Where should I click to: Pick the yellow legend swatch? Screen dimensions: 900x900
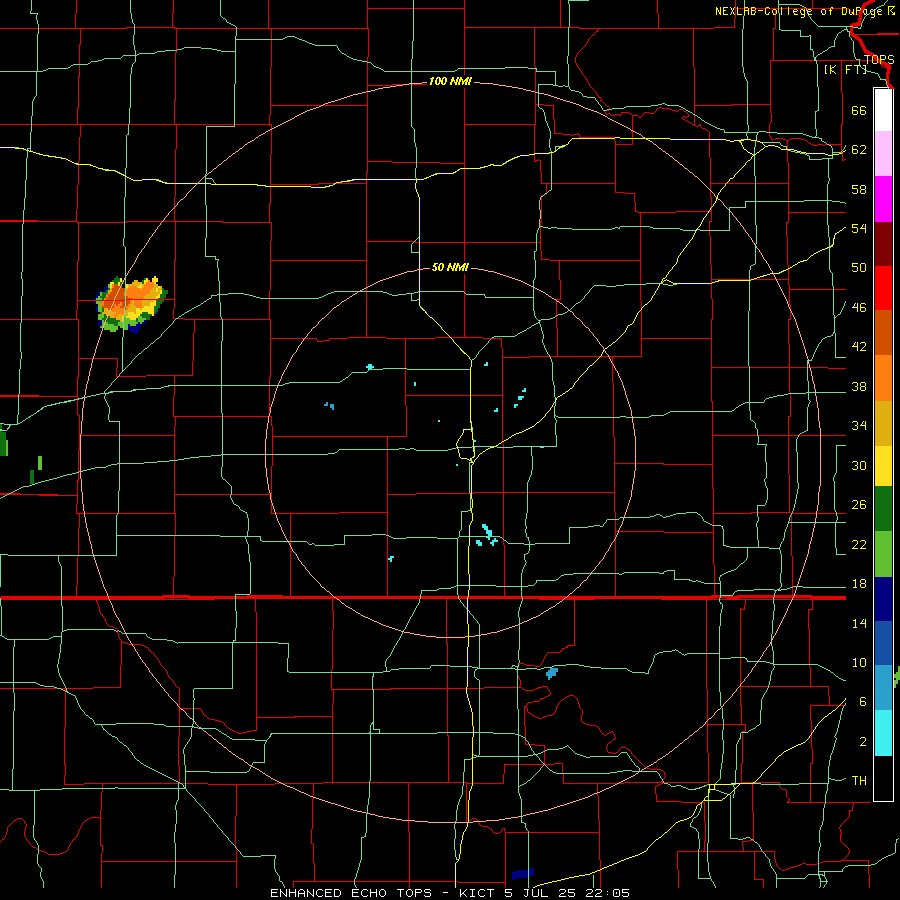883,467
